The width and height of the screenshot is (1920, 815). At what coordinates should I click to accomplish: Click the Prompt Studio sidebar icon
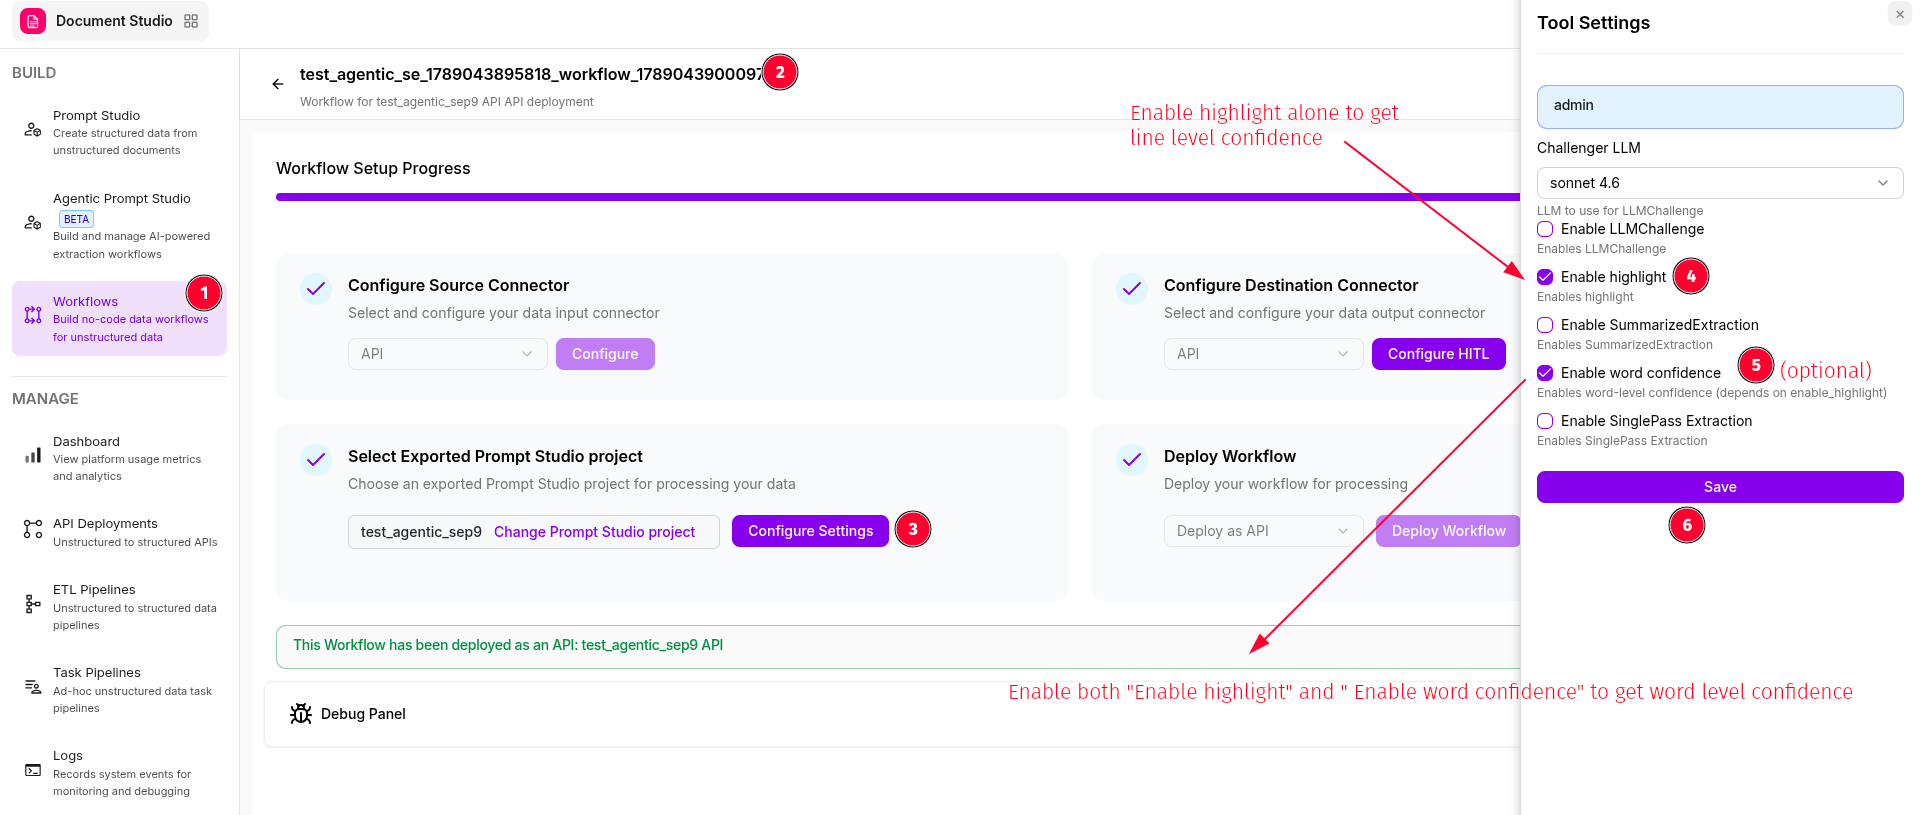click(x=33, y=130)
